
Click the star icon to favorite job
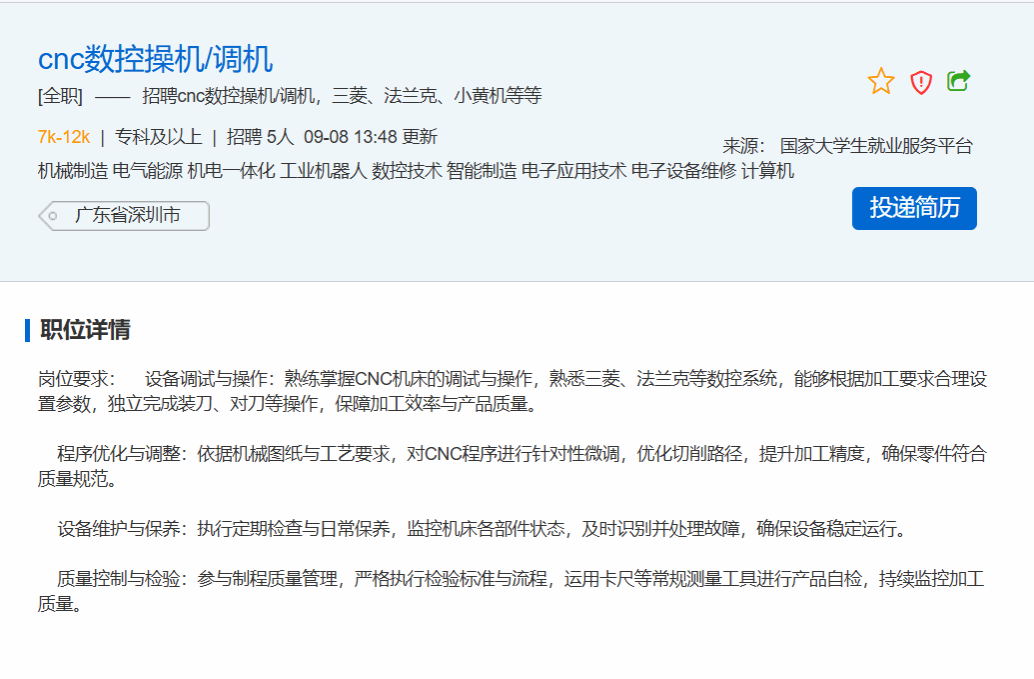(880, 82)
